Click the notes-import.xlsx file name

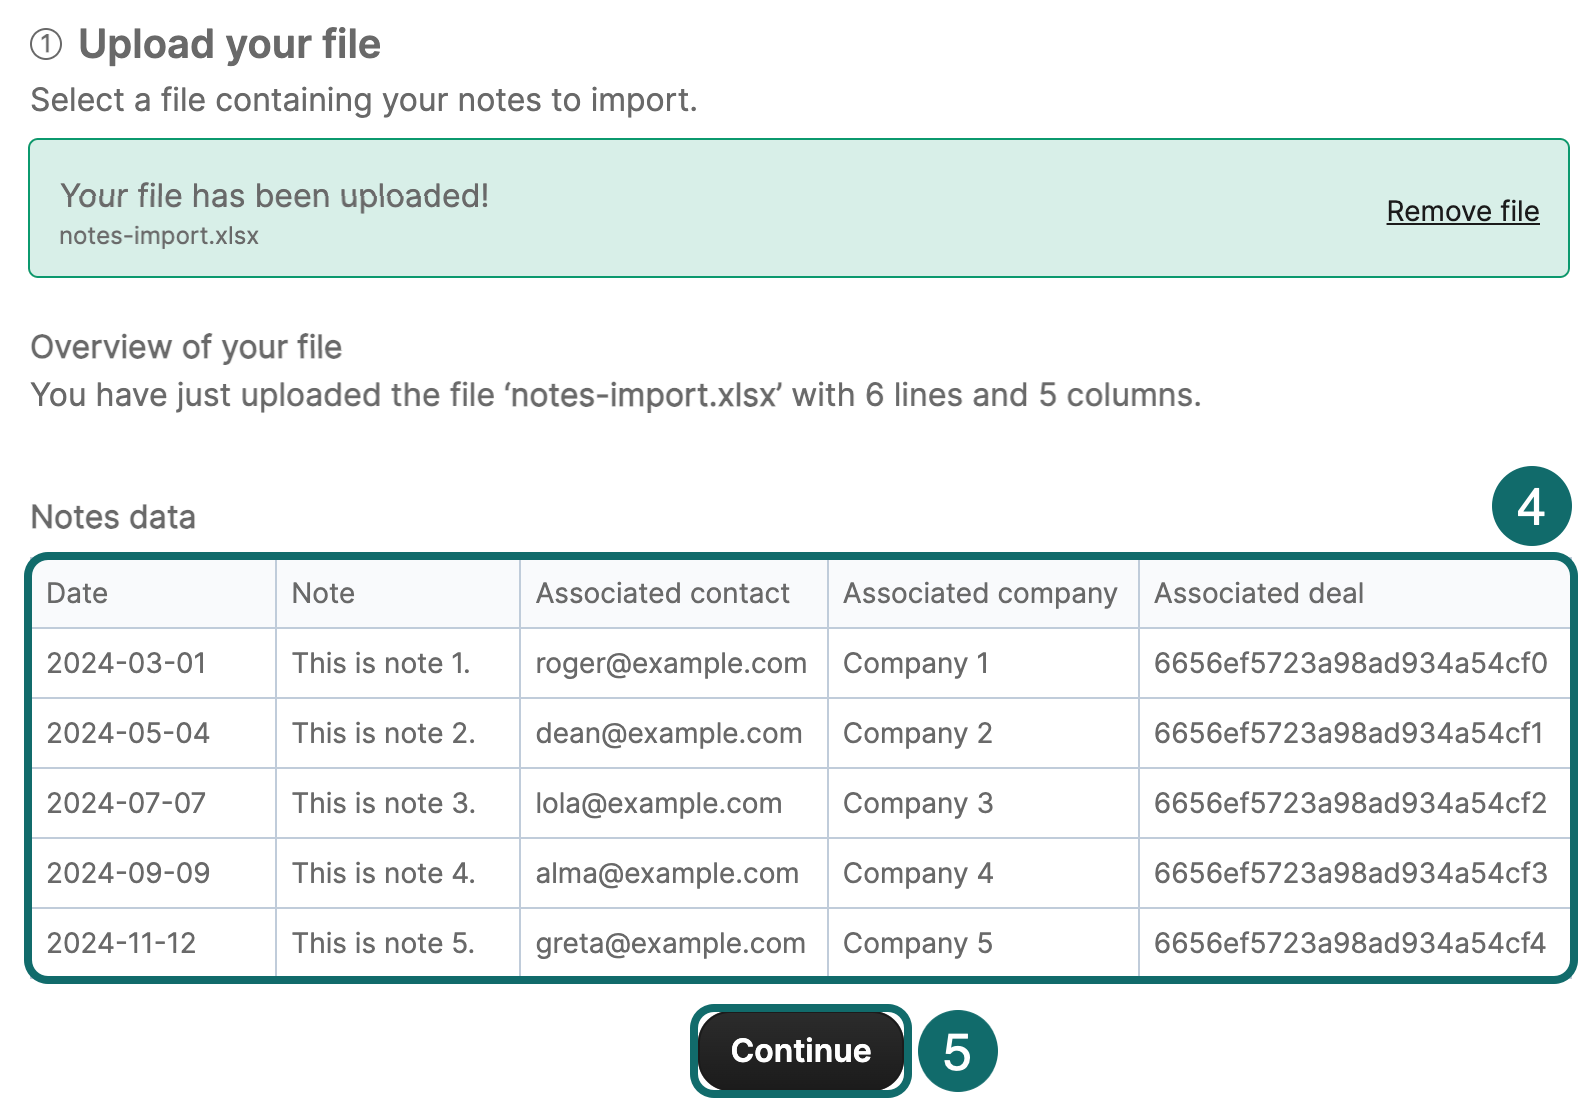(x=159, y=236)
